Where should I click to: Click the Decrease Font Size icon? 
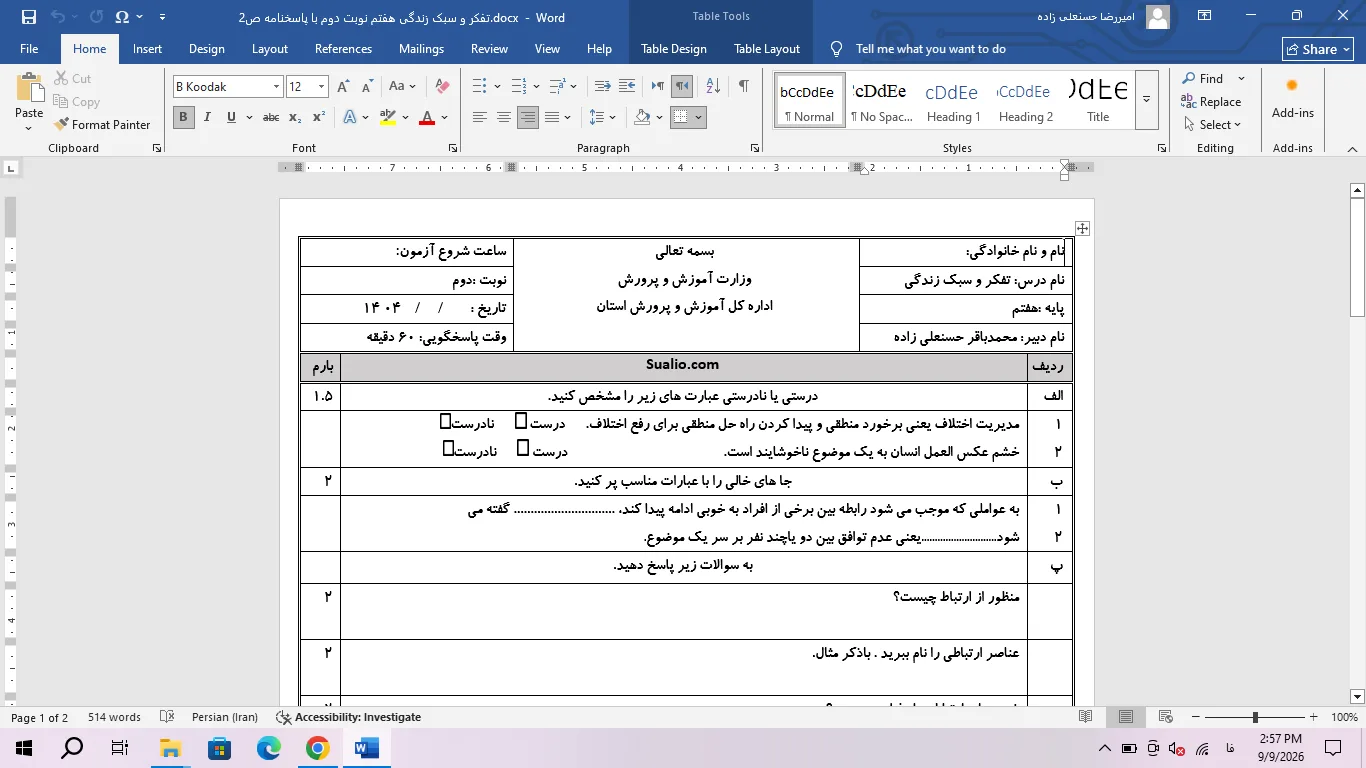coord(367,87)
